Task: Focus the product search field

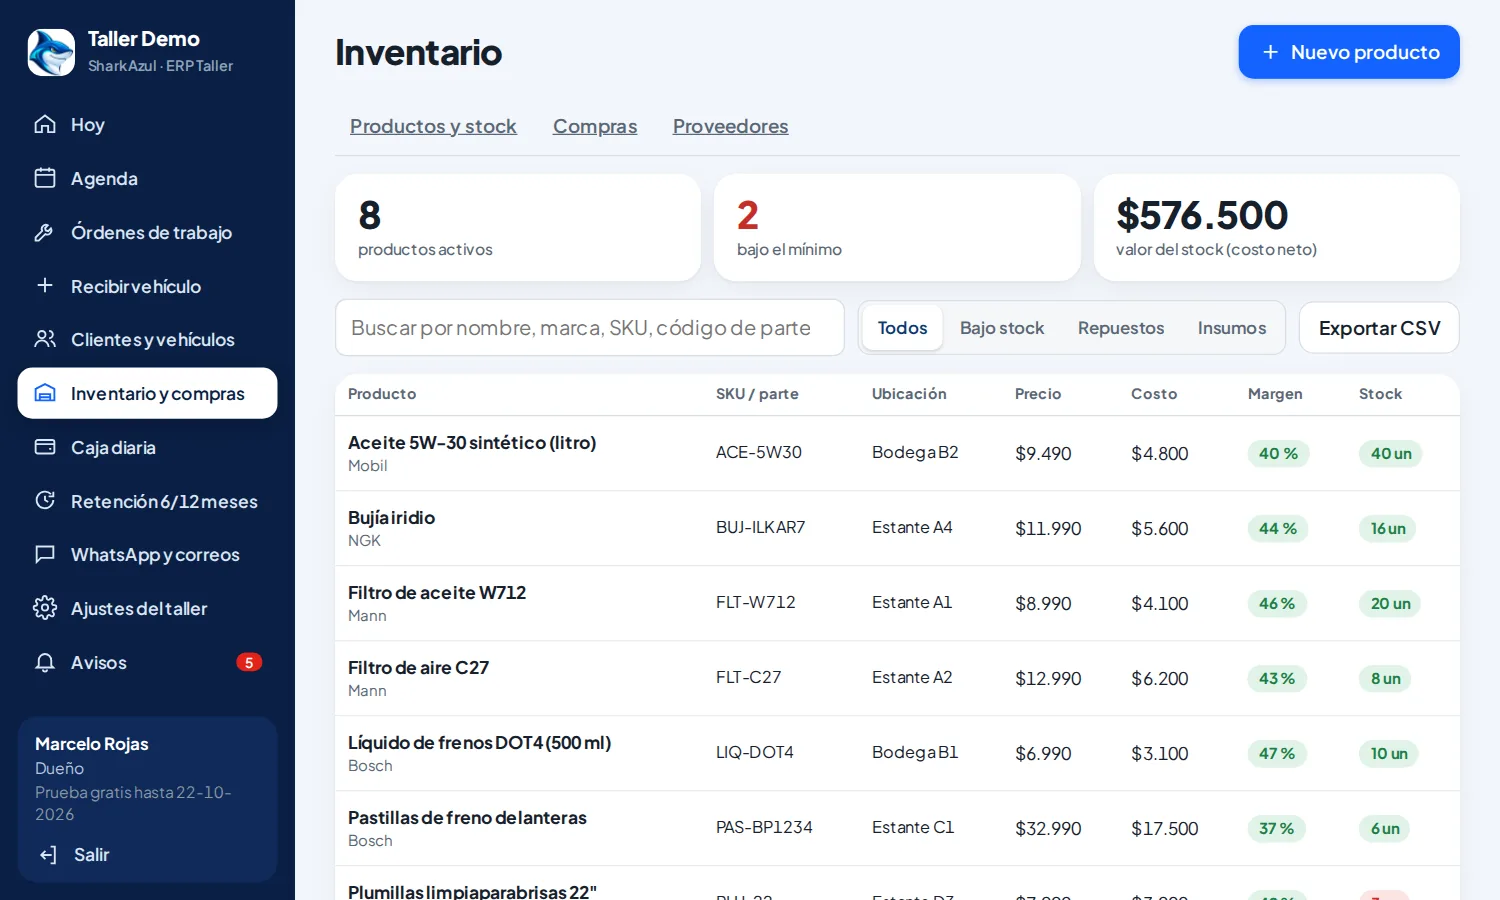Action: point(590,328)
